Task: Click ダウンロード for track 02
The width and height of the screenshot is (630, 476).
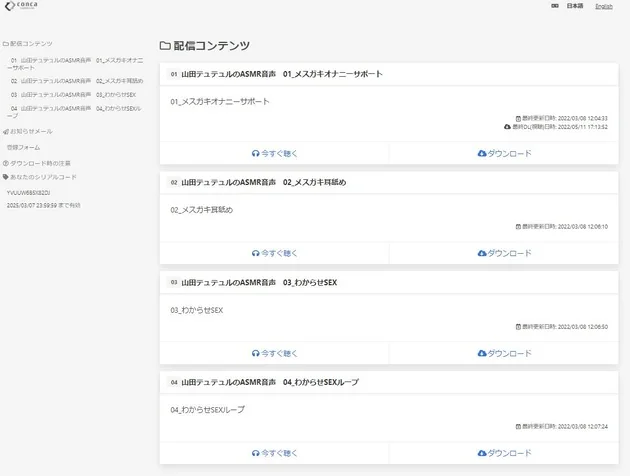Action: tap(504, 253)
